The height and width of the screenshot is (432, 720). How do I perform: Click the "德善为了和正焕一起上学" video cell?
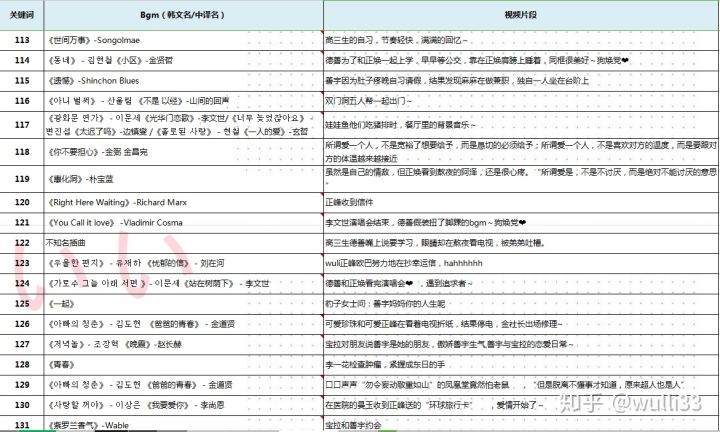click(521, 61)
